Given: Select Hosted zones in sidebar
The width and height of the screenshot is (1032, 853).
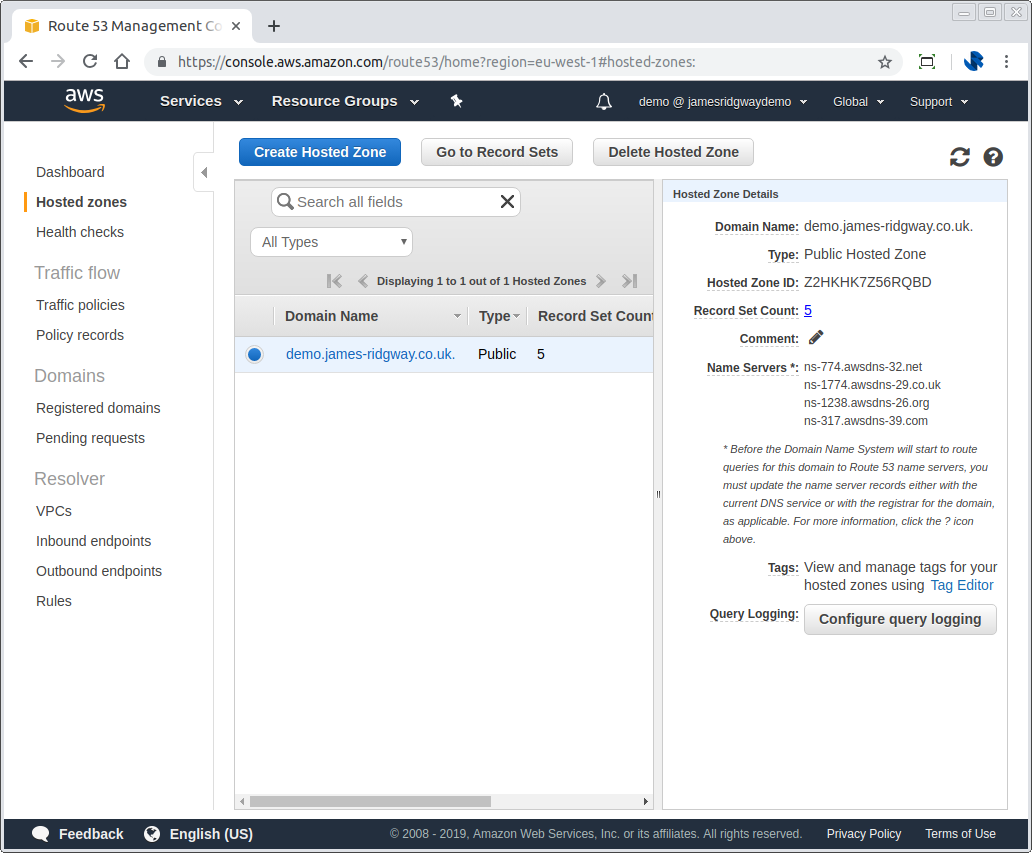Looking at the screenshot, I should pos(82,202).
